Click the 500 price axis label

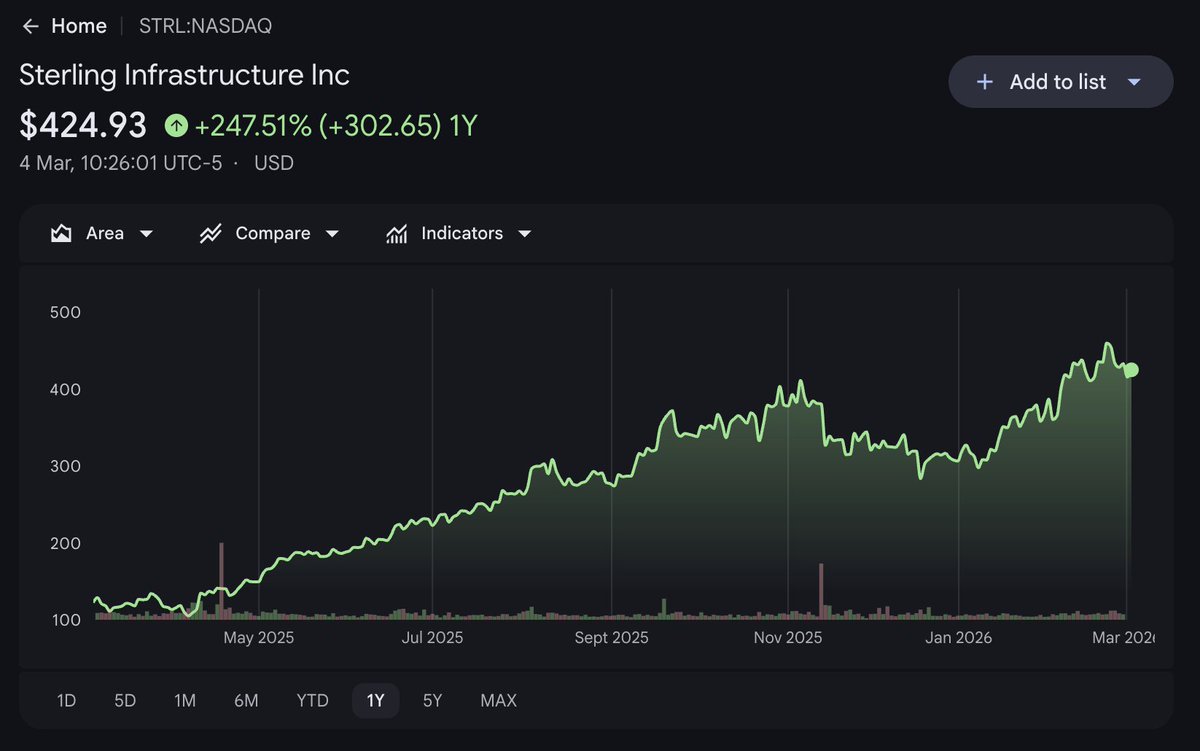(x=65, y=312)
